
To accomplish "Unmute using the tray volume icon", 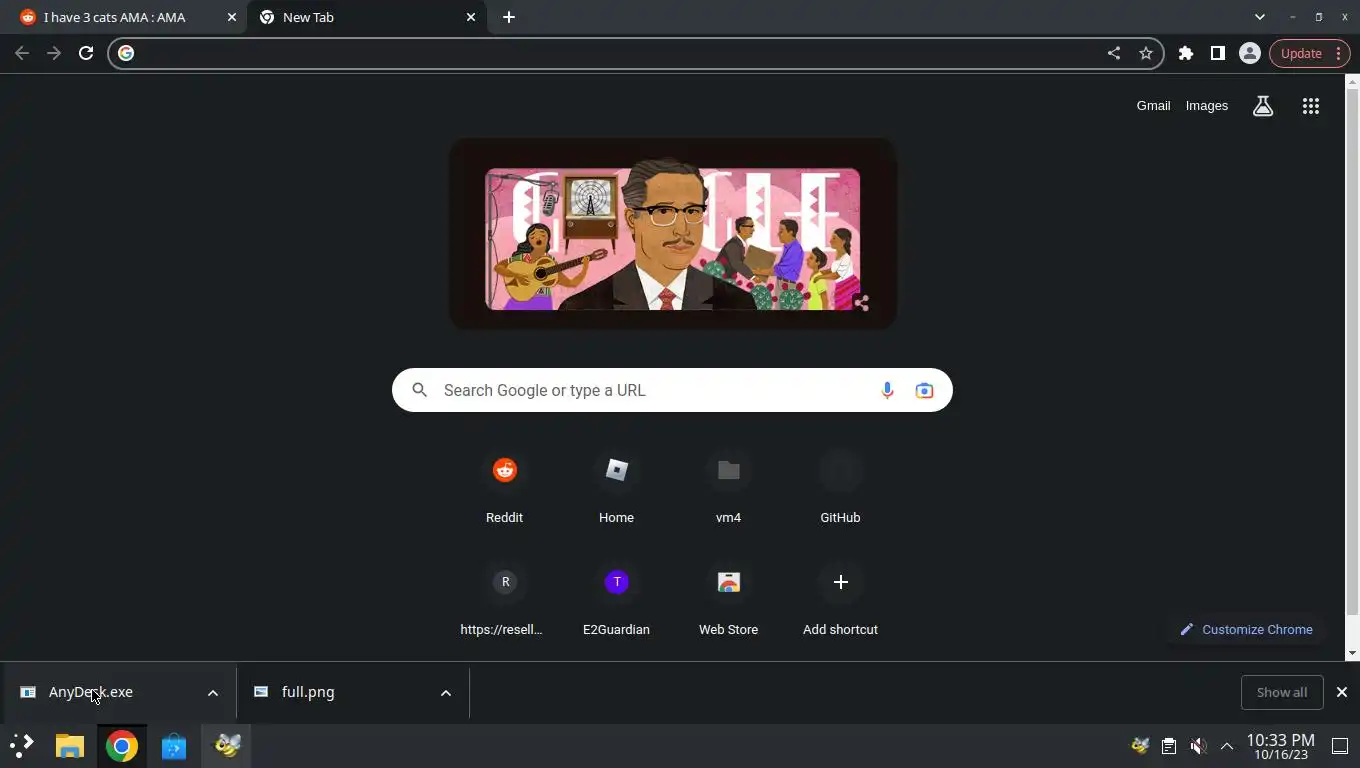I will click(x=1198, y=746).
